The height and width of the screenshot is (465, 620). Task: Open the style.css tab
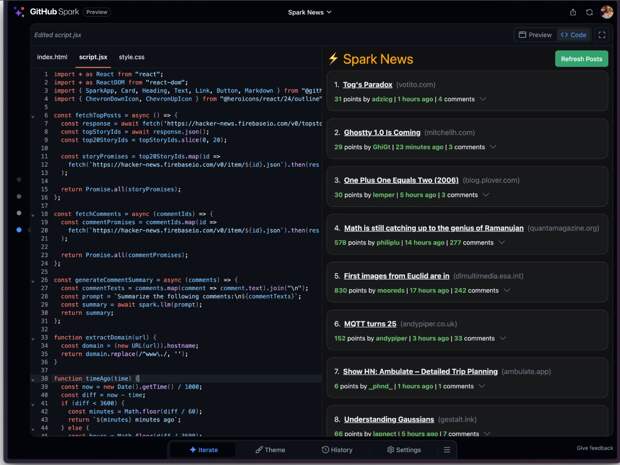(131, 57)
